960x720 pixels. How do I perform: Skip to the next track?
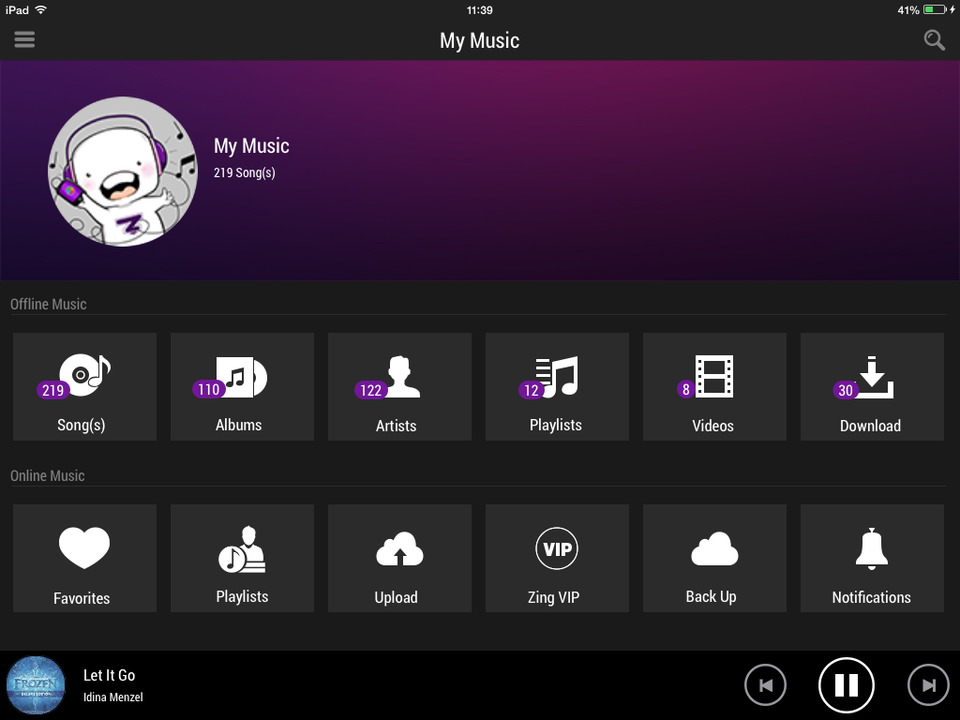point(928,685)
